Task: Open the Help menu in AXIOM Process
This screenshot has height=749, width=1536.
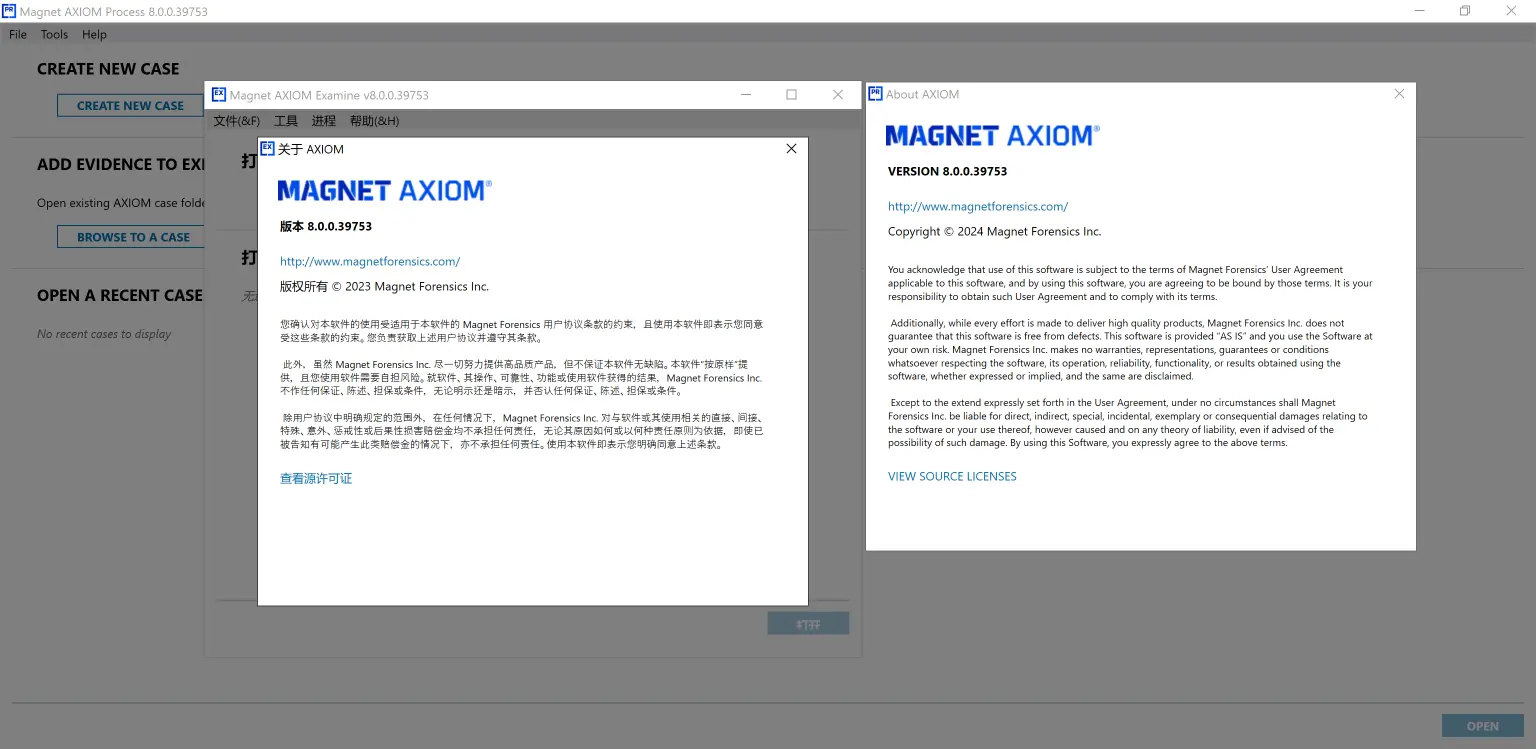Action: [94, 34]
